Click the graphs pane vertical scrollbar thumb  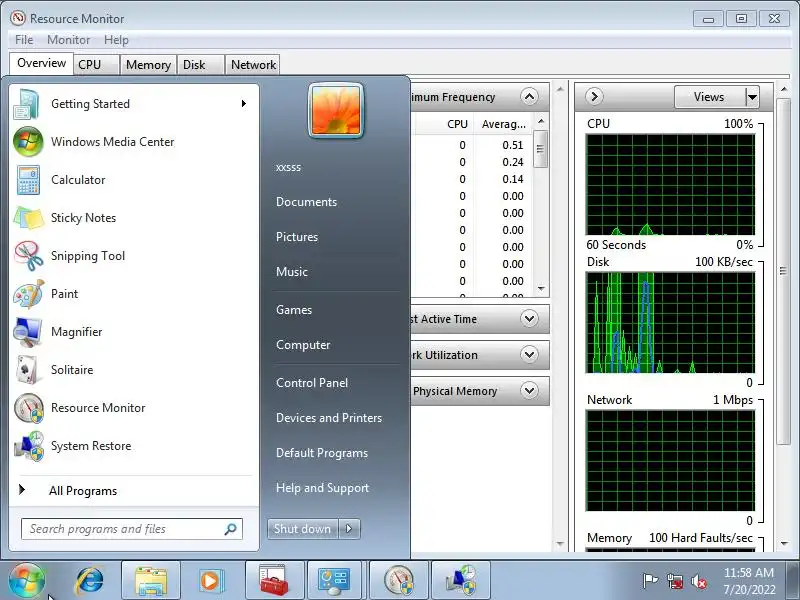point(783,271)
